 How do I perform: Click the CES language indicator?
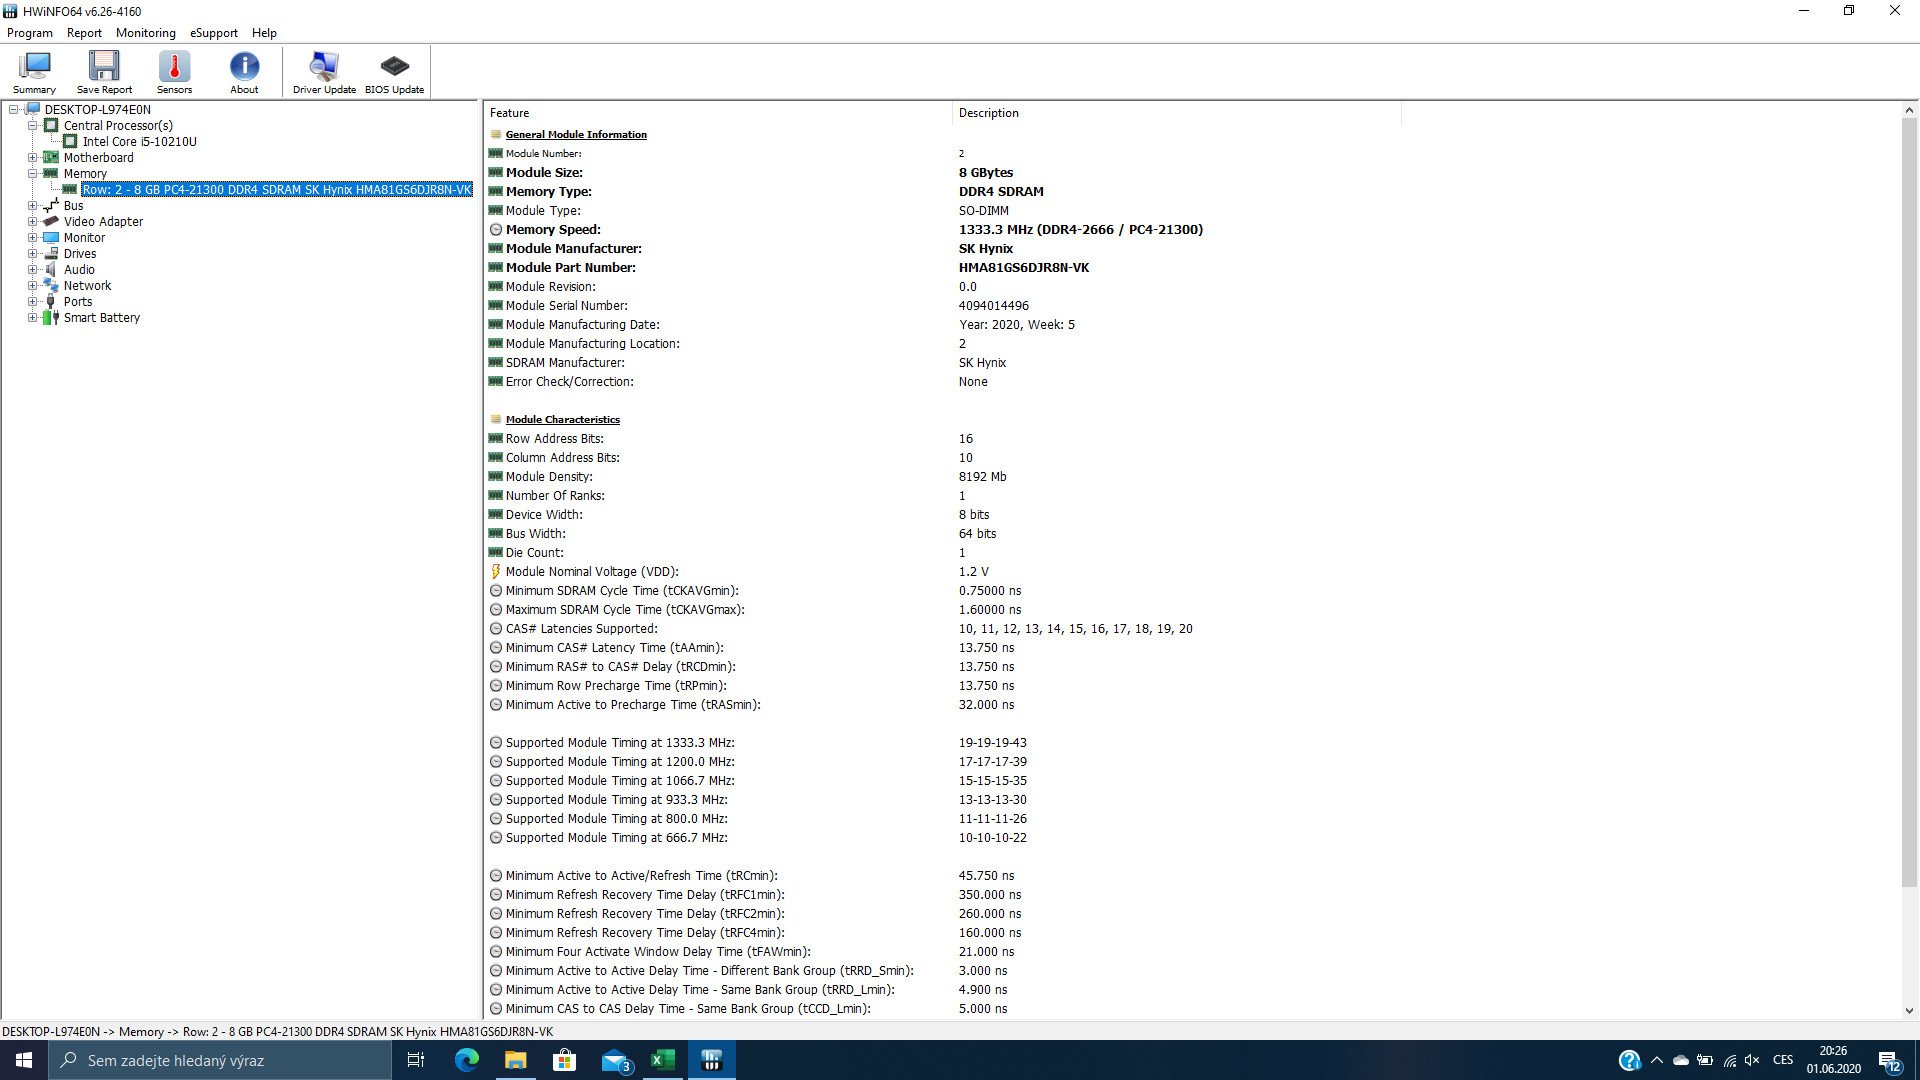click(1783, 1060)
